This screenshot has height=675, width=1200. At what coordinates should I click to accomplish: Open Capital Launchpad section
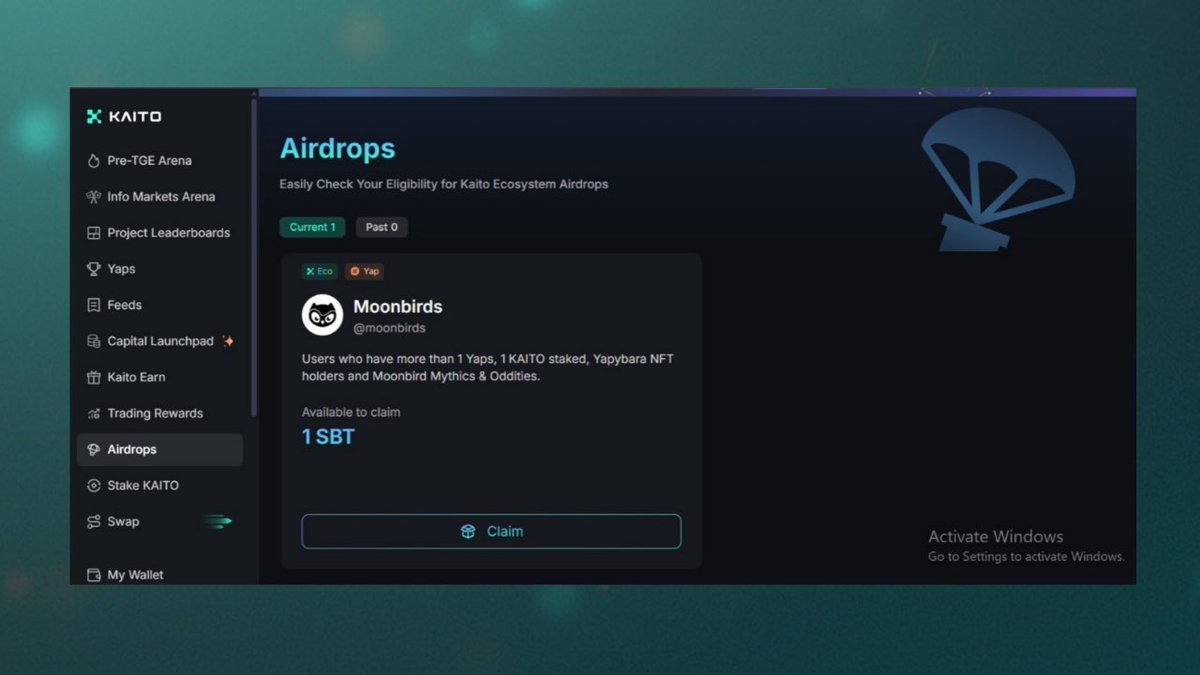coord(160,341)
